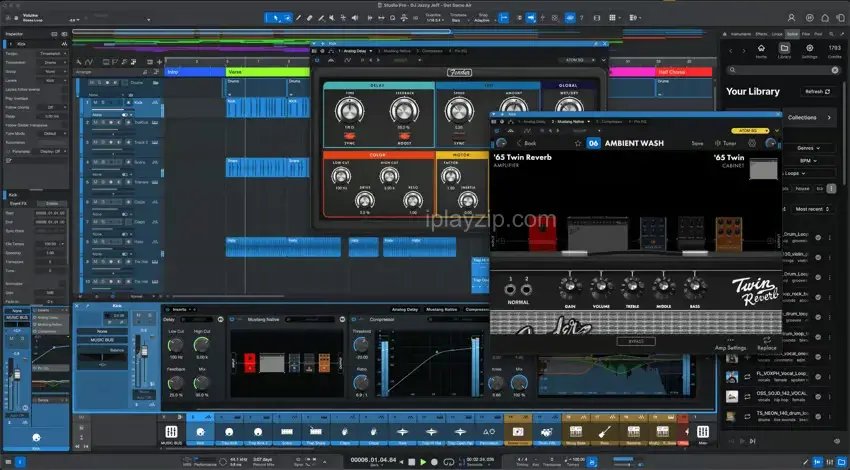Select the Arrow tool in top toolbar
Image resolution: width=850 pixels, height=470 pixels.
tap(275, 18)
